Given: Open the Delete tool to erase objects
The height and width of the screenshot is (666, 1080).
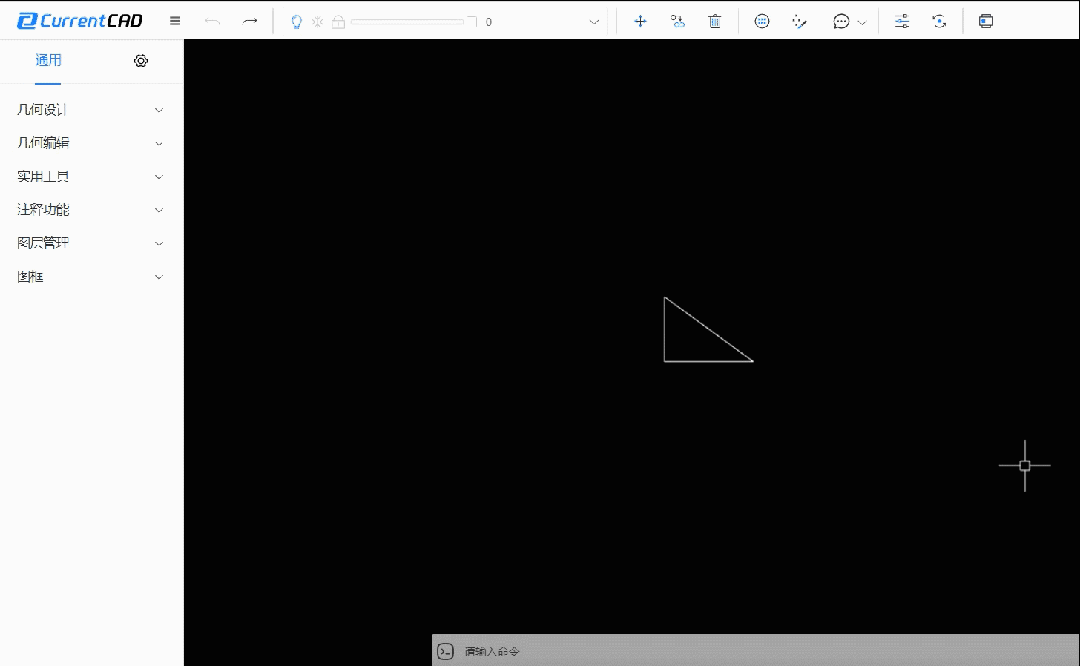Looking at the screenshot, I should tap(715, 20).
